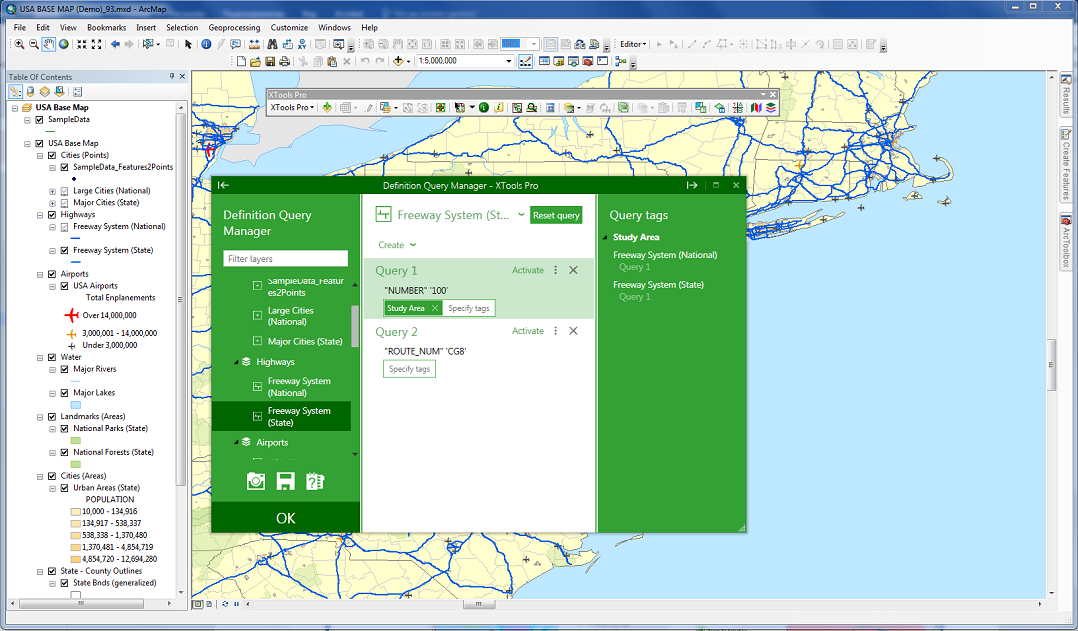
Task: Click the Filter layers input field
Action: (285, 258)
